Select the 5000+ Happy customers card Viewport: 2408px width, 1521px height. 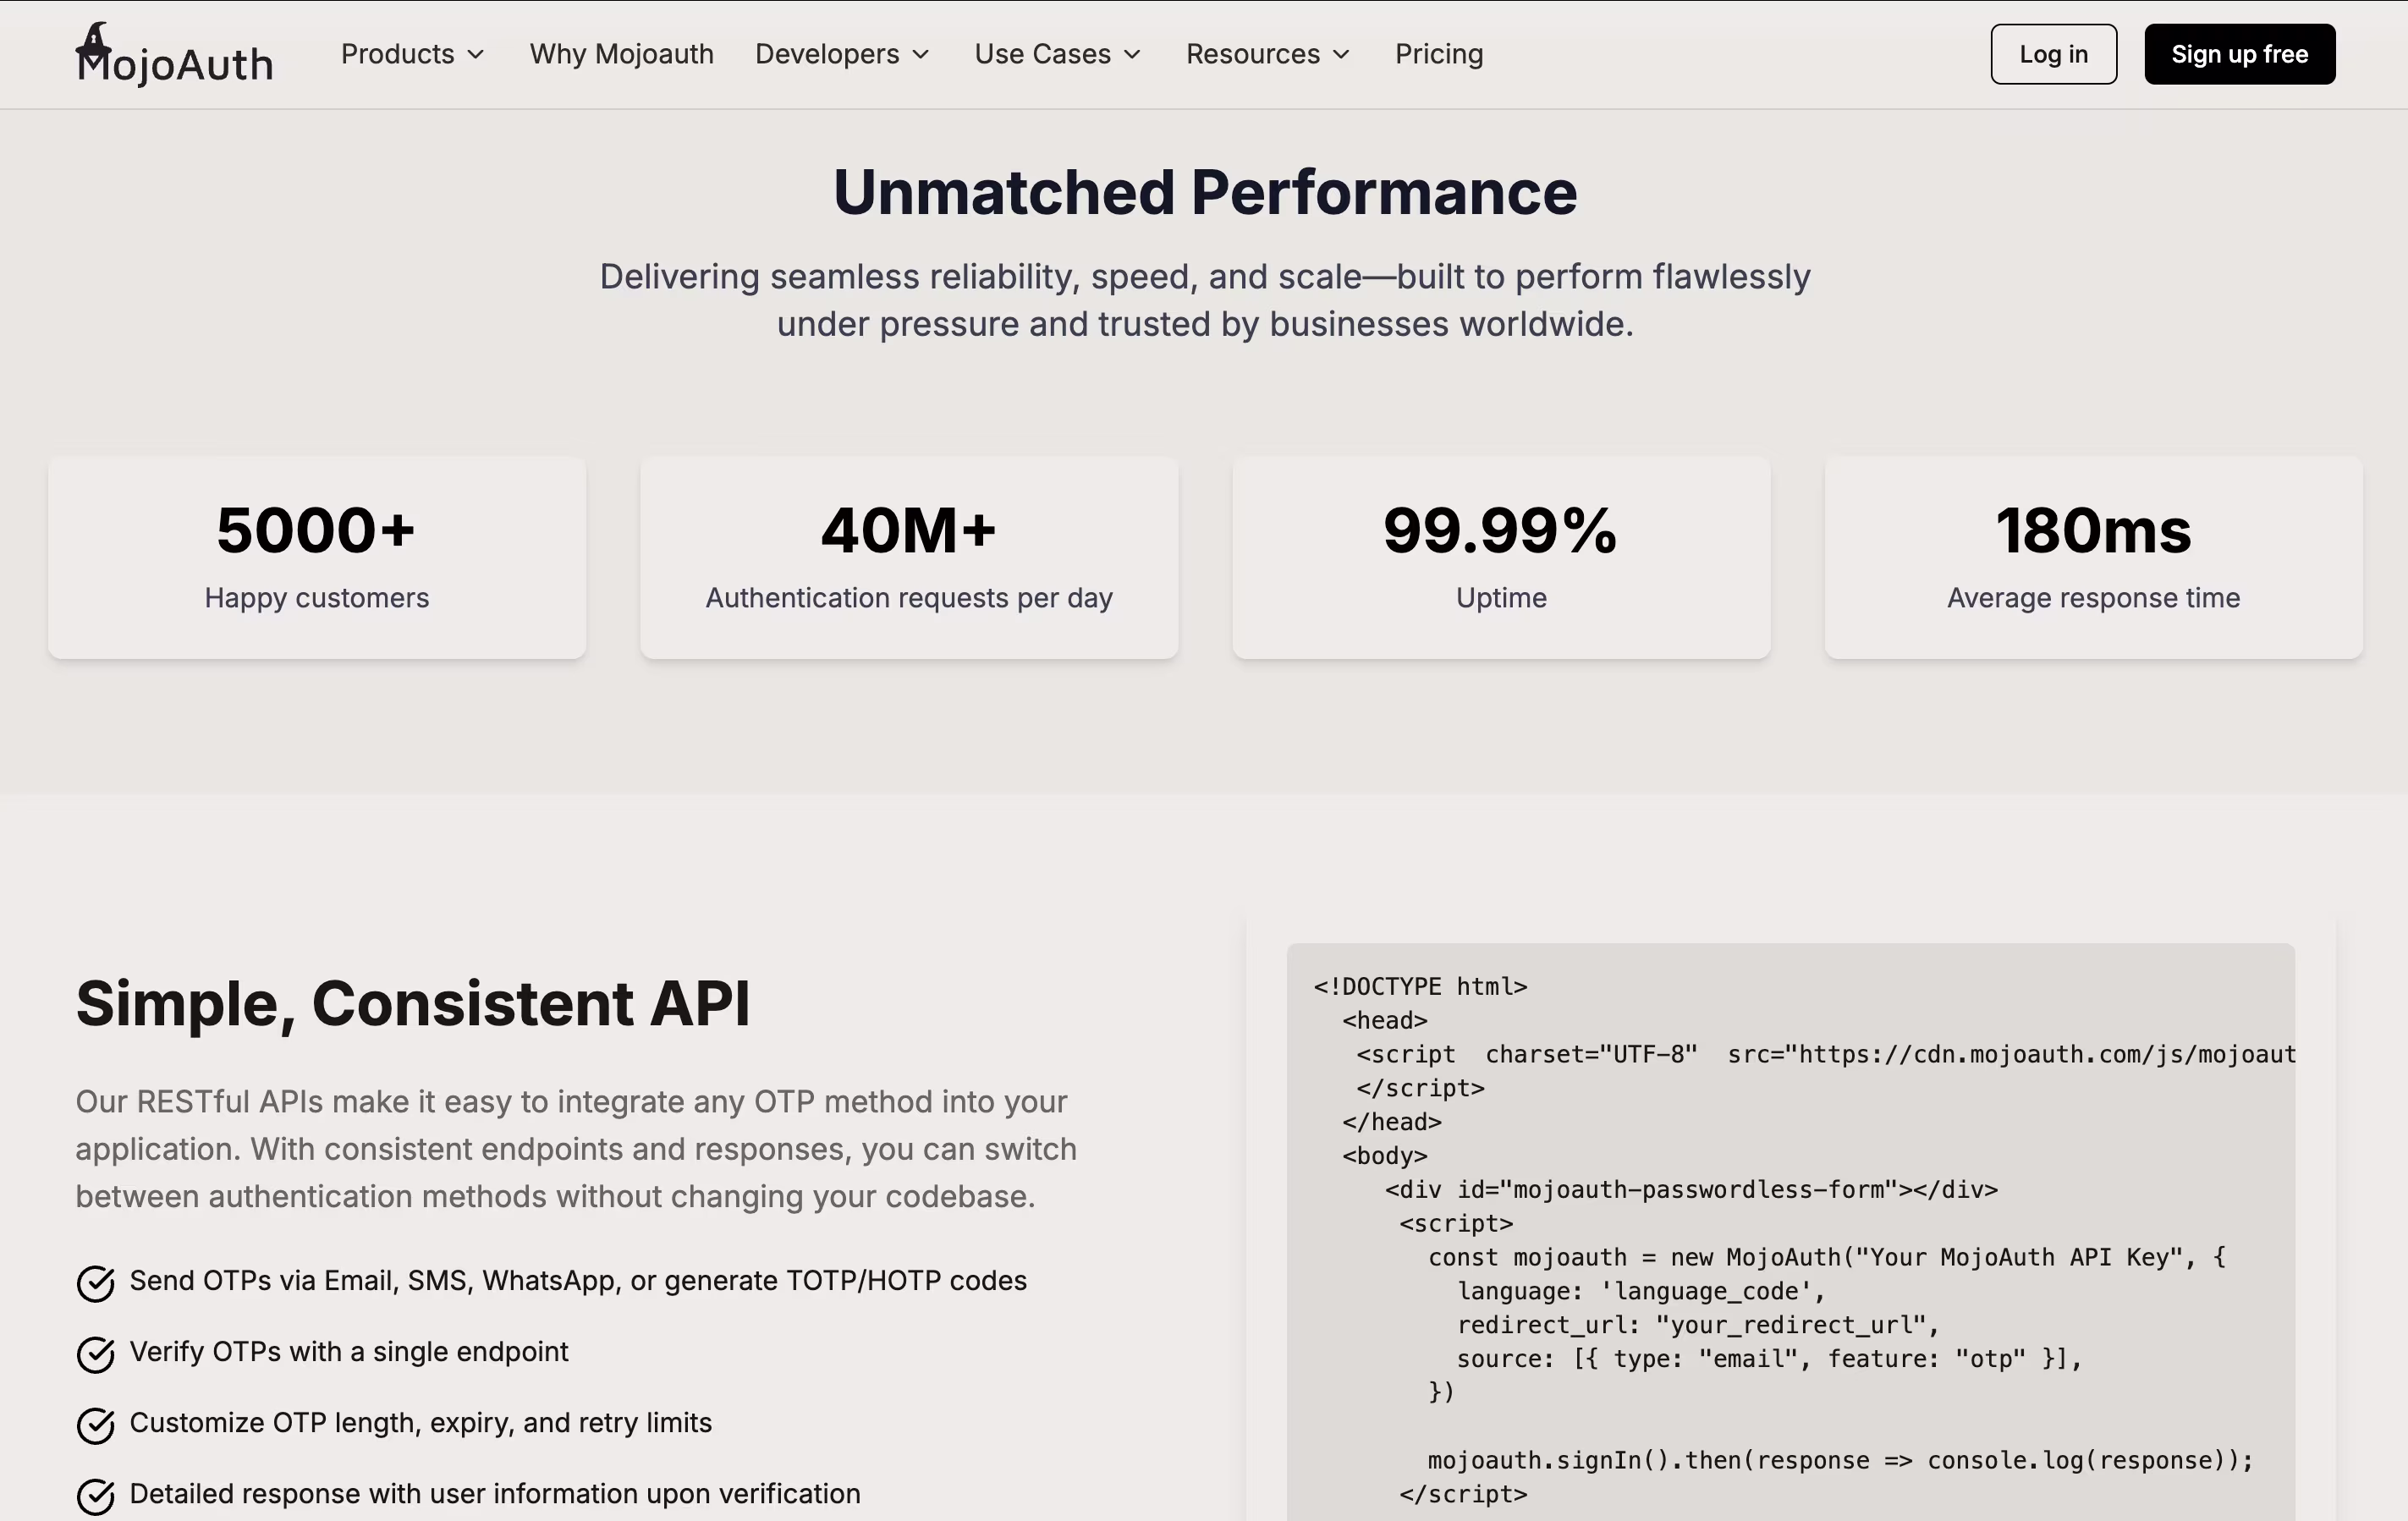click(317, 557)
